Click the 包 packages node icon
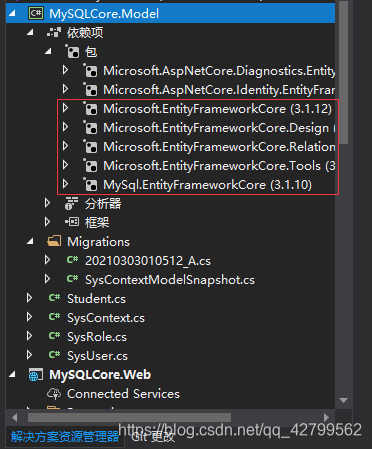This screenshot has height=449, width=372. (72, 51)
